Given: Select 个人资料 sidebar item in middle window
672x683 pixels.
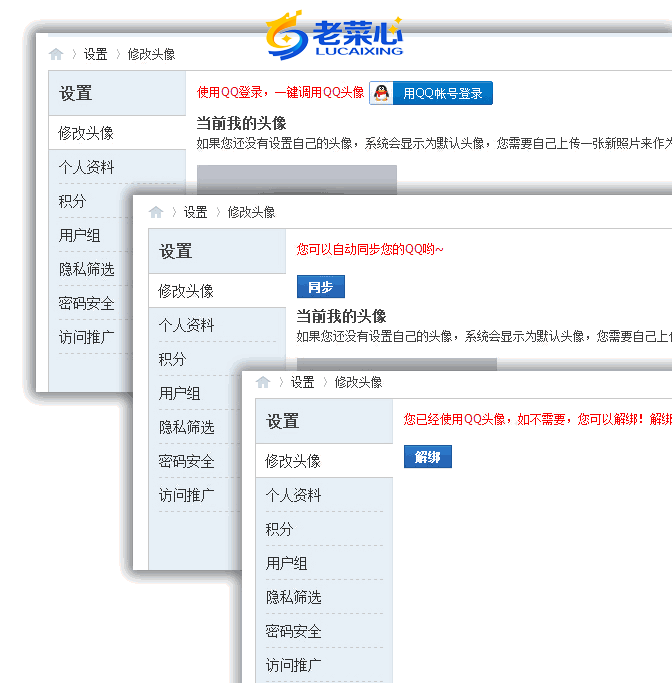Looking at the screenshot, I should 186,325.
